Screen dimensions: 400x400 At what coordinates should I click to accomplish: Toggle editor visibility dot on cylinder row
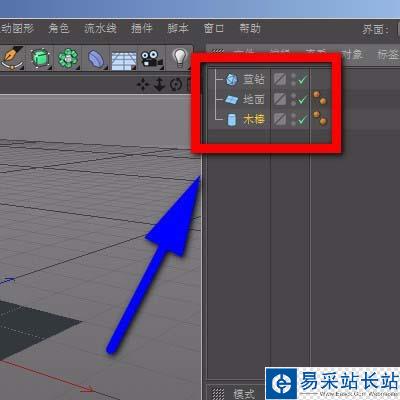click(x=293, y=116)
